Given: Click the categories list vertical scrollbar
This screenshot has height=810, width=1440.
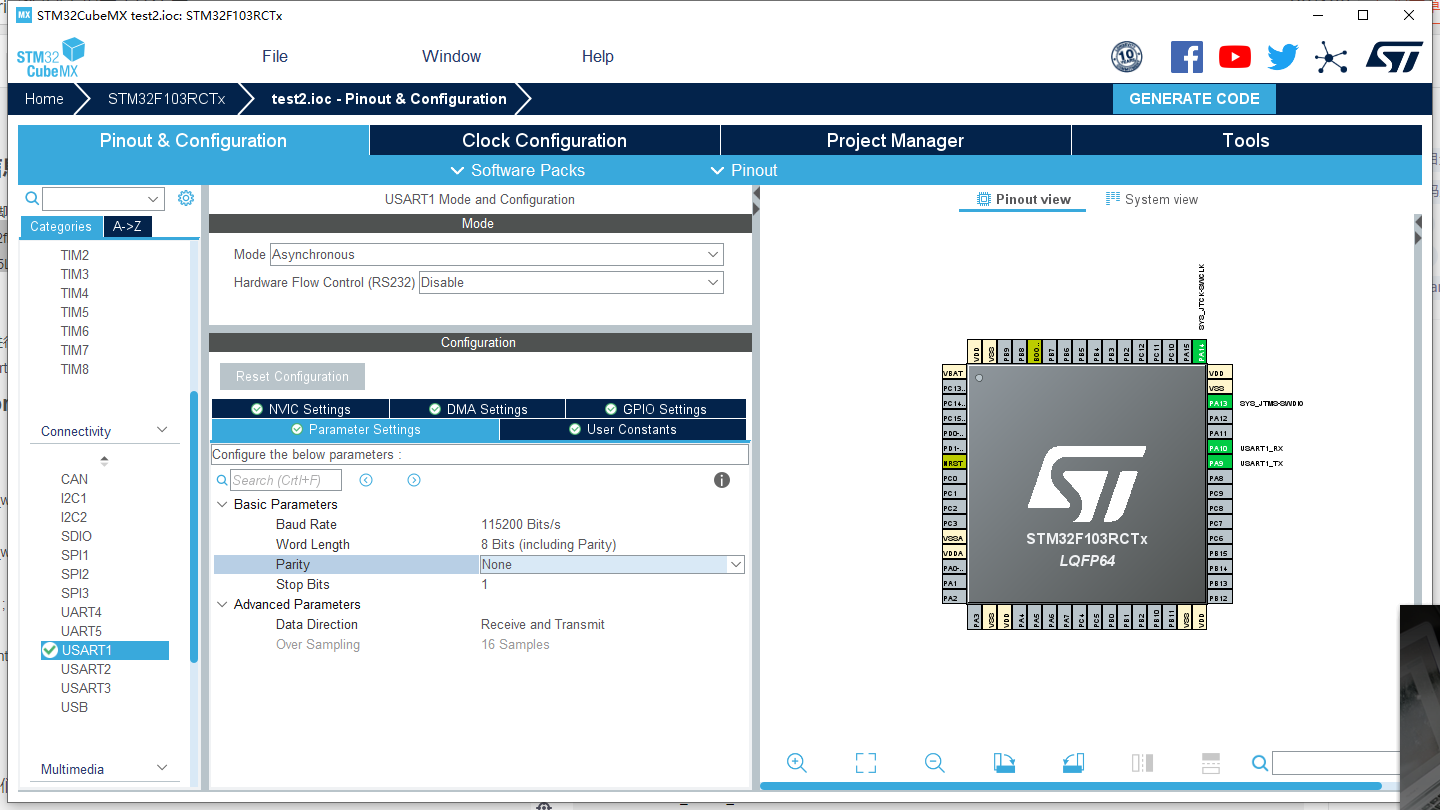Looking at the screenshot, I should coord(194,526).
